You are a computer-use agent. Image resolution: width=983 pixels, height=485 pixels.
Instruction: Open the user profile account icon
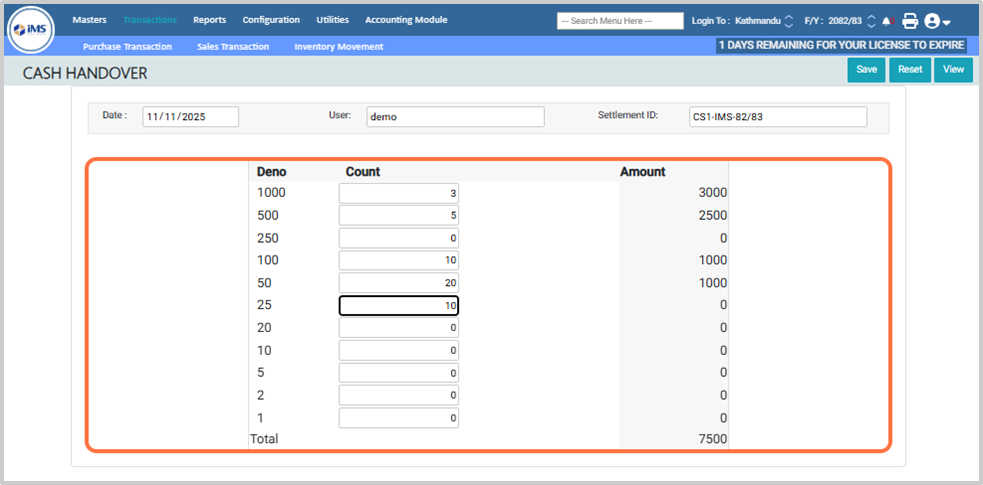(936, 21)
